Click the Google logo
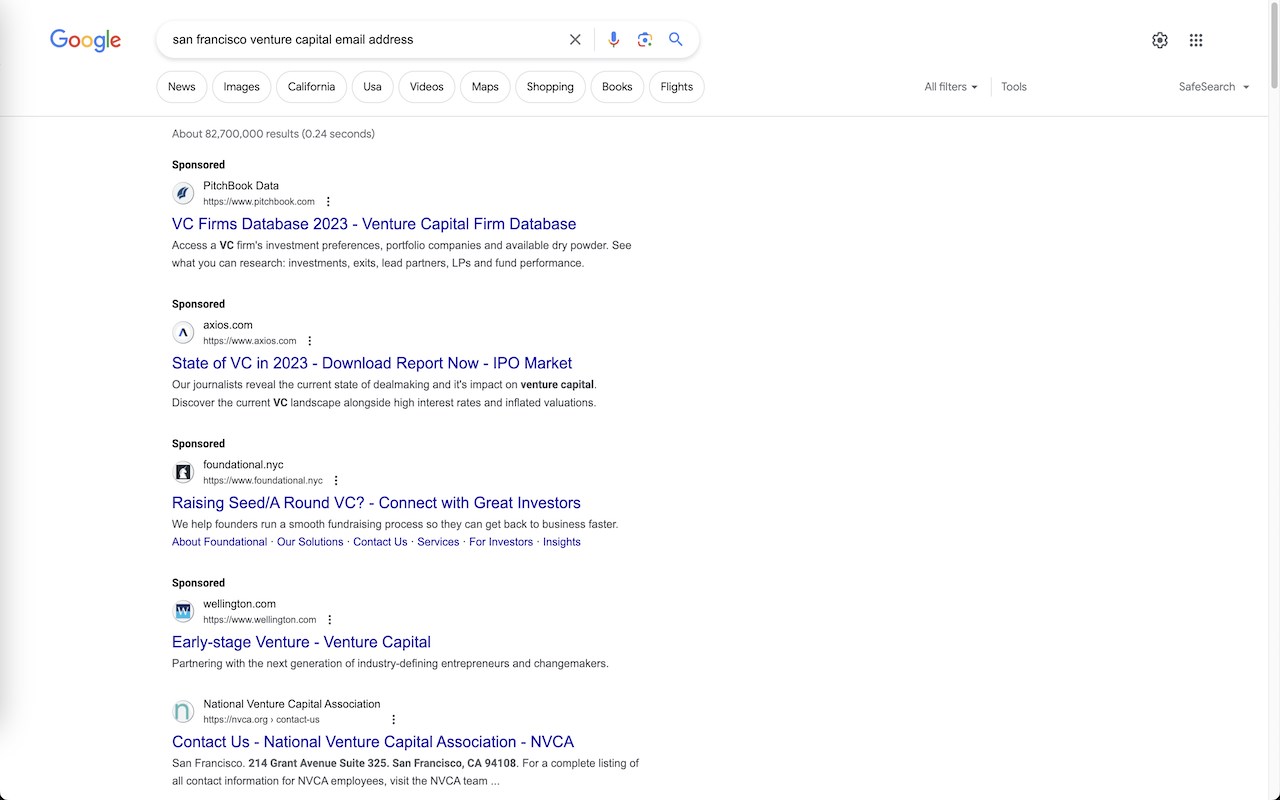This screenshot has width=1280, height=800. 86,40
